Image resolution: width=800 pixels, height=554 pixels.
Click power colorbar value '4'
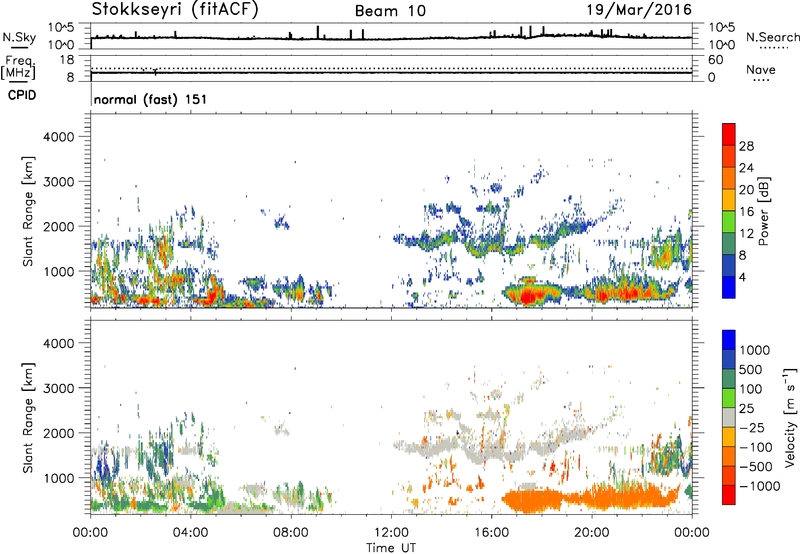742,277
